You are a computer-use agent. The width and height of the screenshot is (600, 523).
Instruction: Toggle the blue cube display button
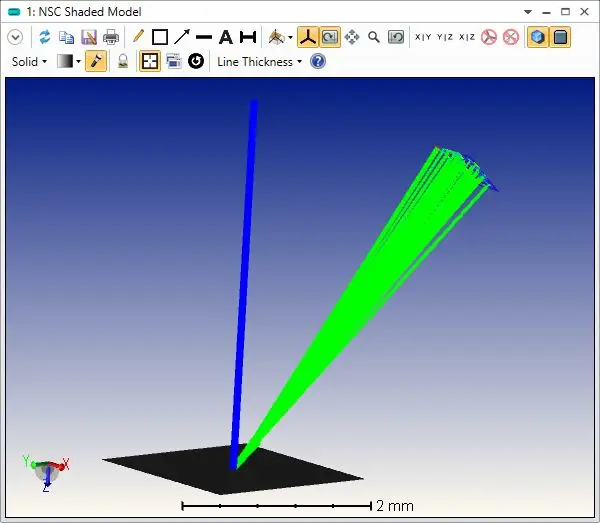[538, 37]
